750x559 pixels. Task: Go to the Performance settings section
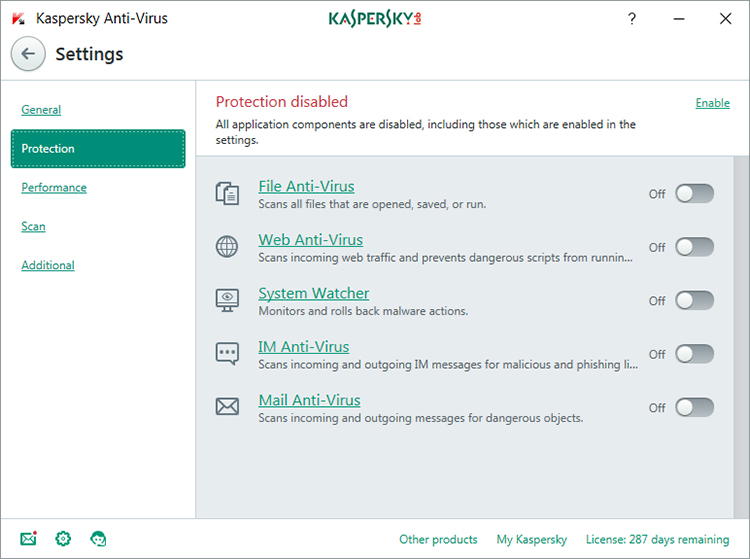pyautogui.click(x=54, y=188)
